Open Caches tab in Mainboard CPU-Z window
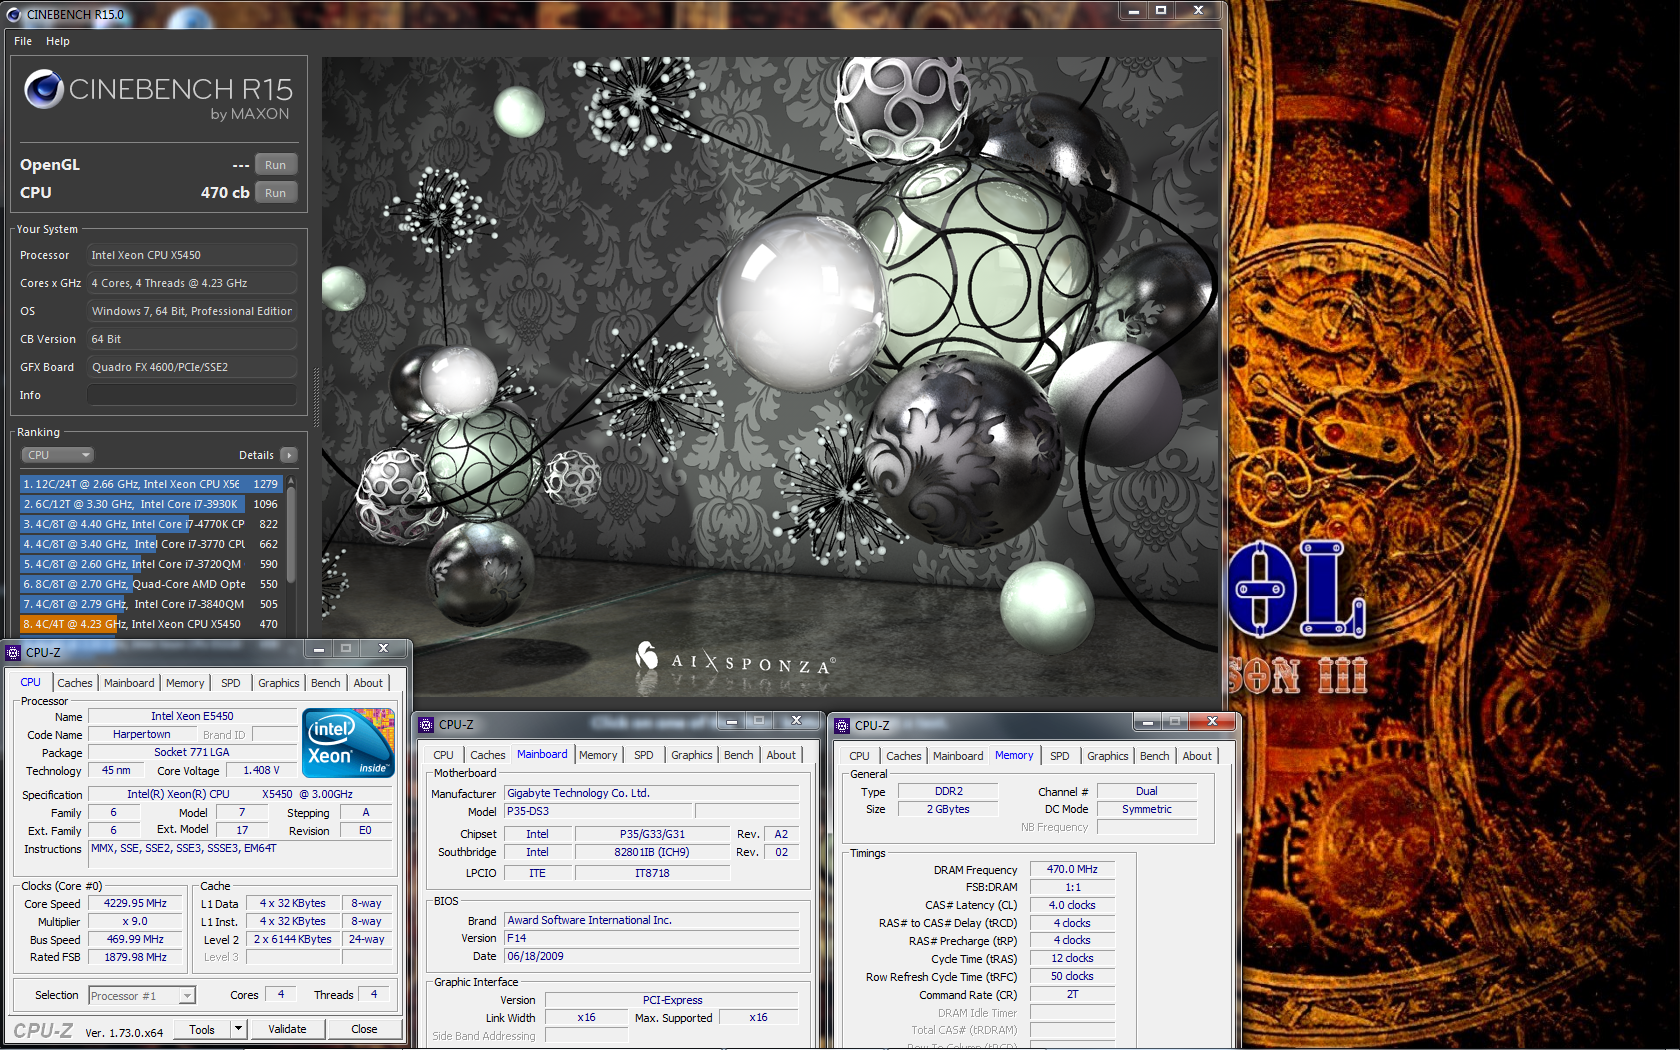 point(488,755)
